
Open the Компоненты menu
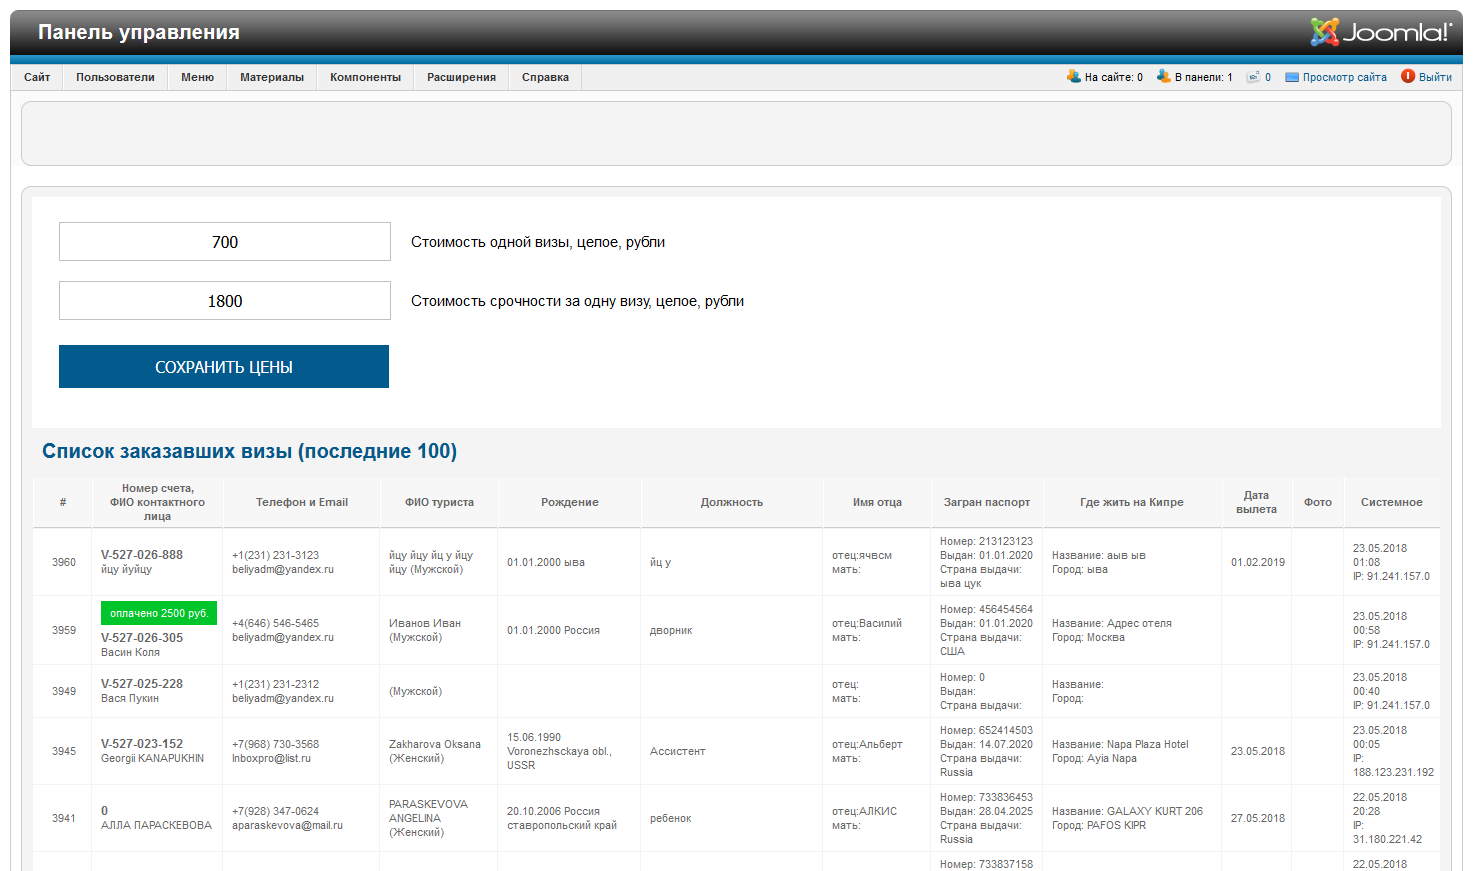click(x=365, y=77)
